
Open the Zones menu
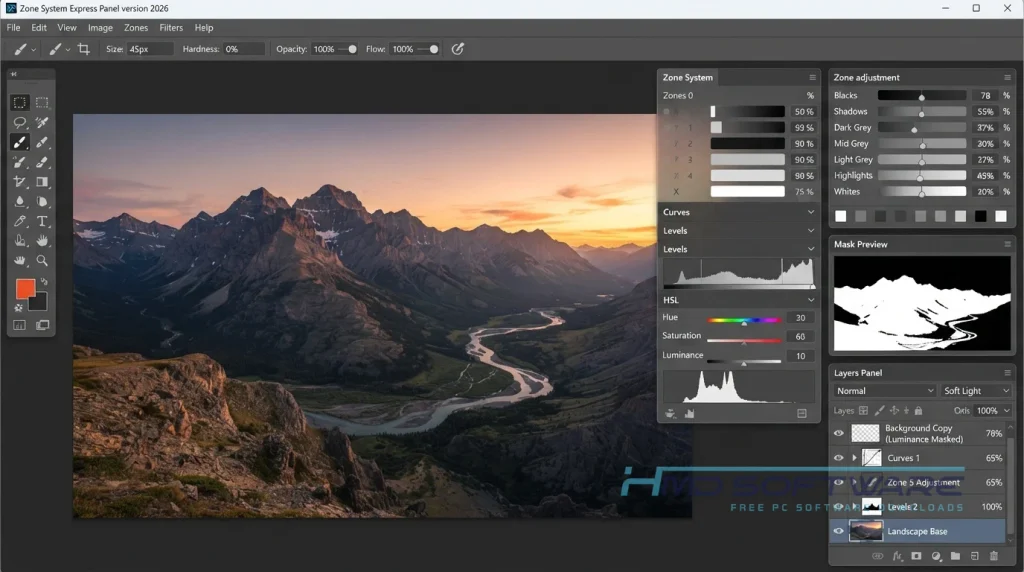[136, 27]
